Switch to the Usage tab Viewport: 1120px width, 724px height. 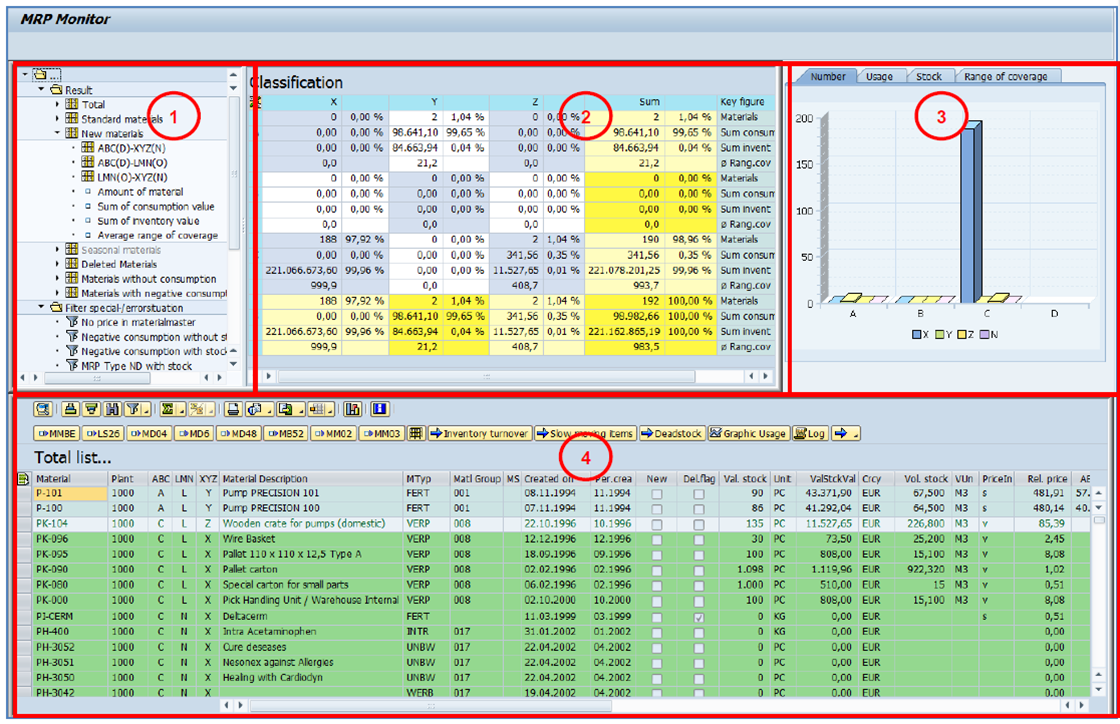click(879, 77)
